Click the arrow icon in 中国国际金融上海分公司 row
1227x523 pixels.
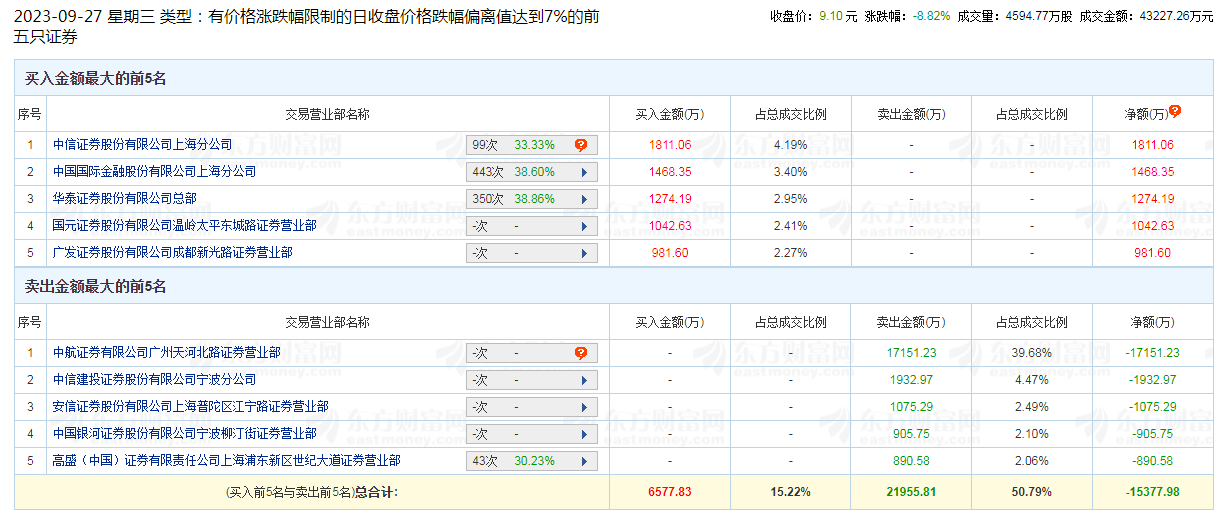(x=584, y=172)
